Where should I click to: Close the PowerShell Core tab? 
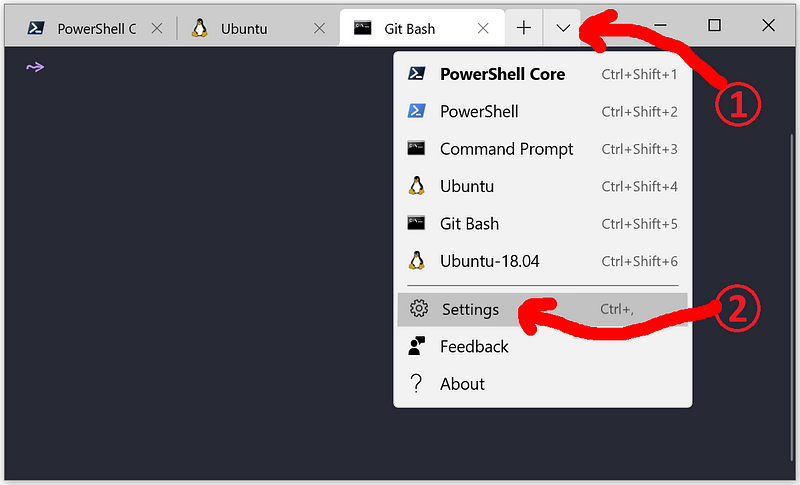point(157,29)
